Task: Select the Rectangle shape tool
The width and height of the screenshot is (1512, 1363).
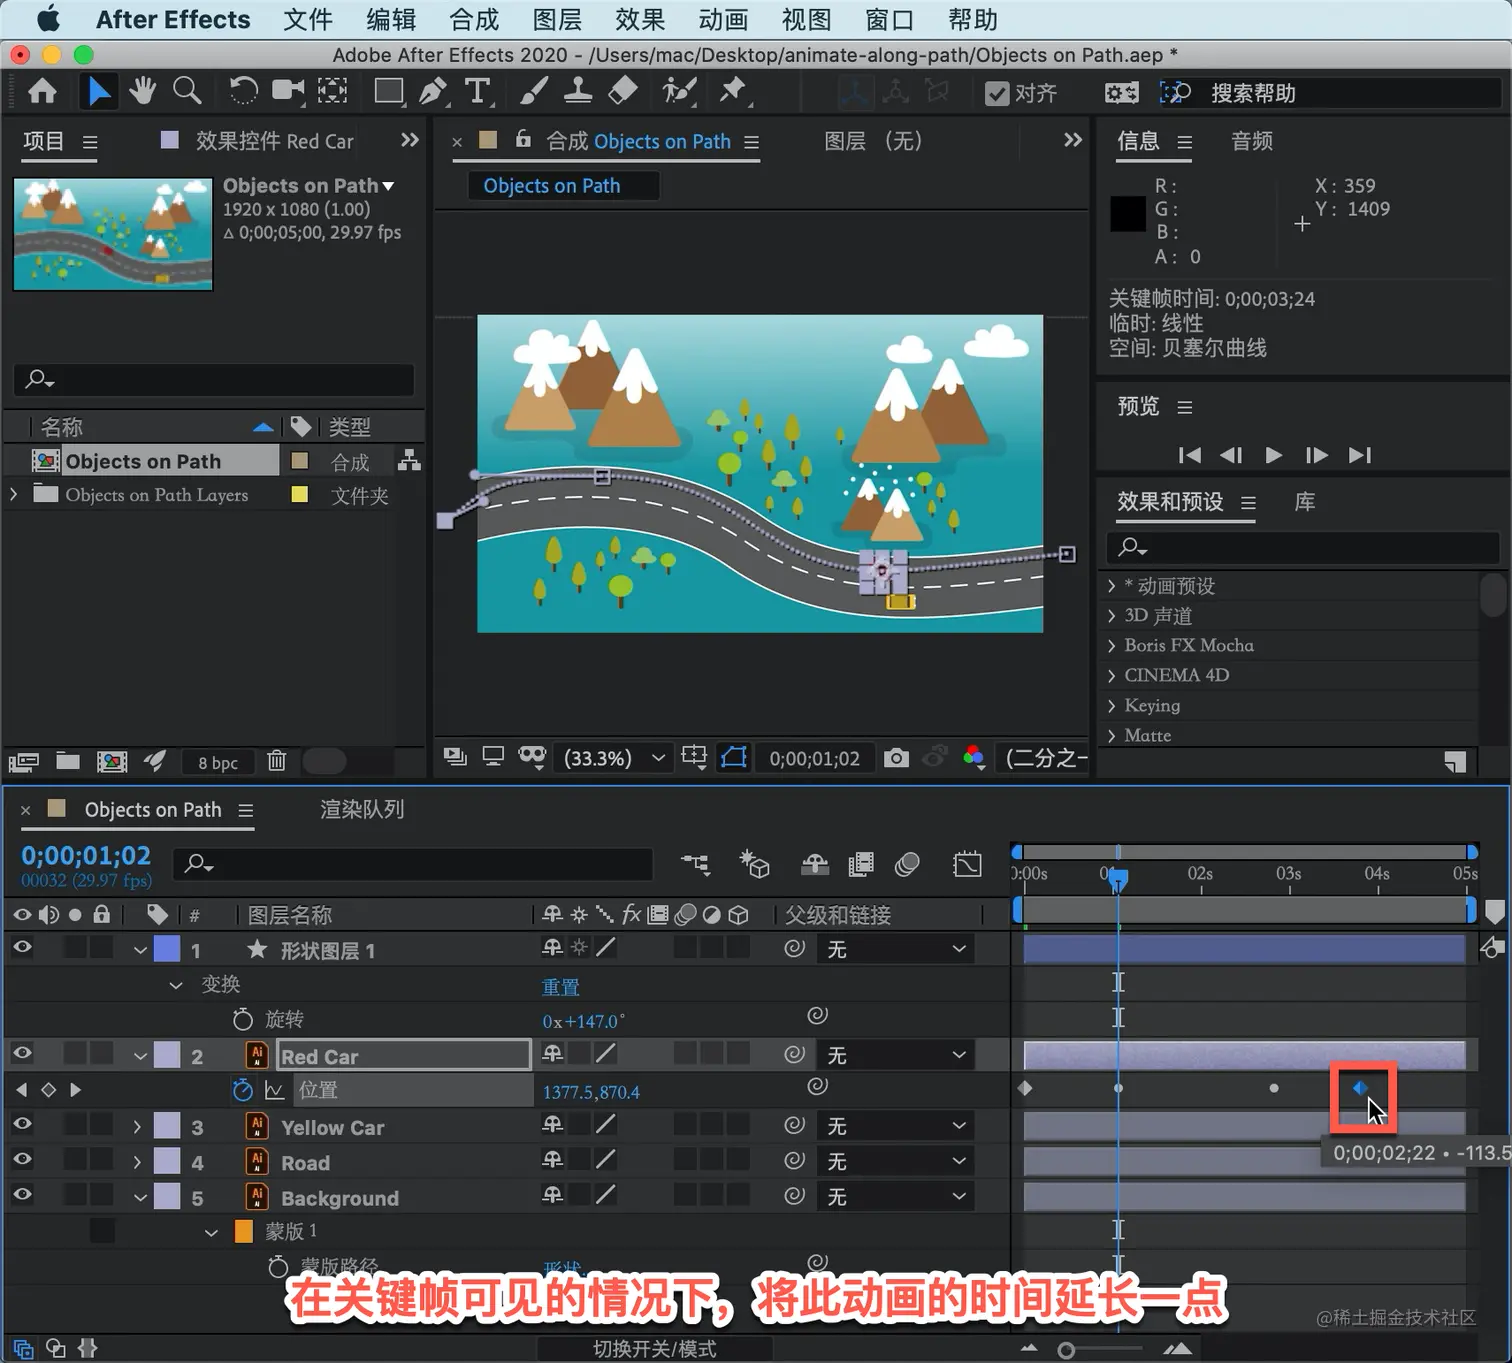Action: tap(388, 92)
